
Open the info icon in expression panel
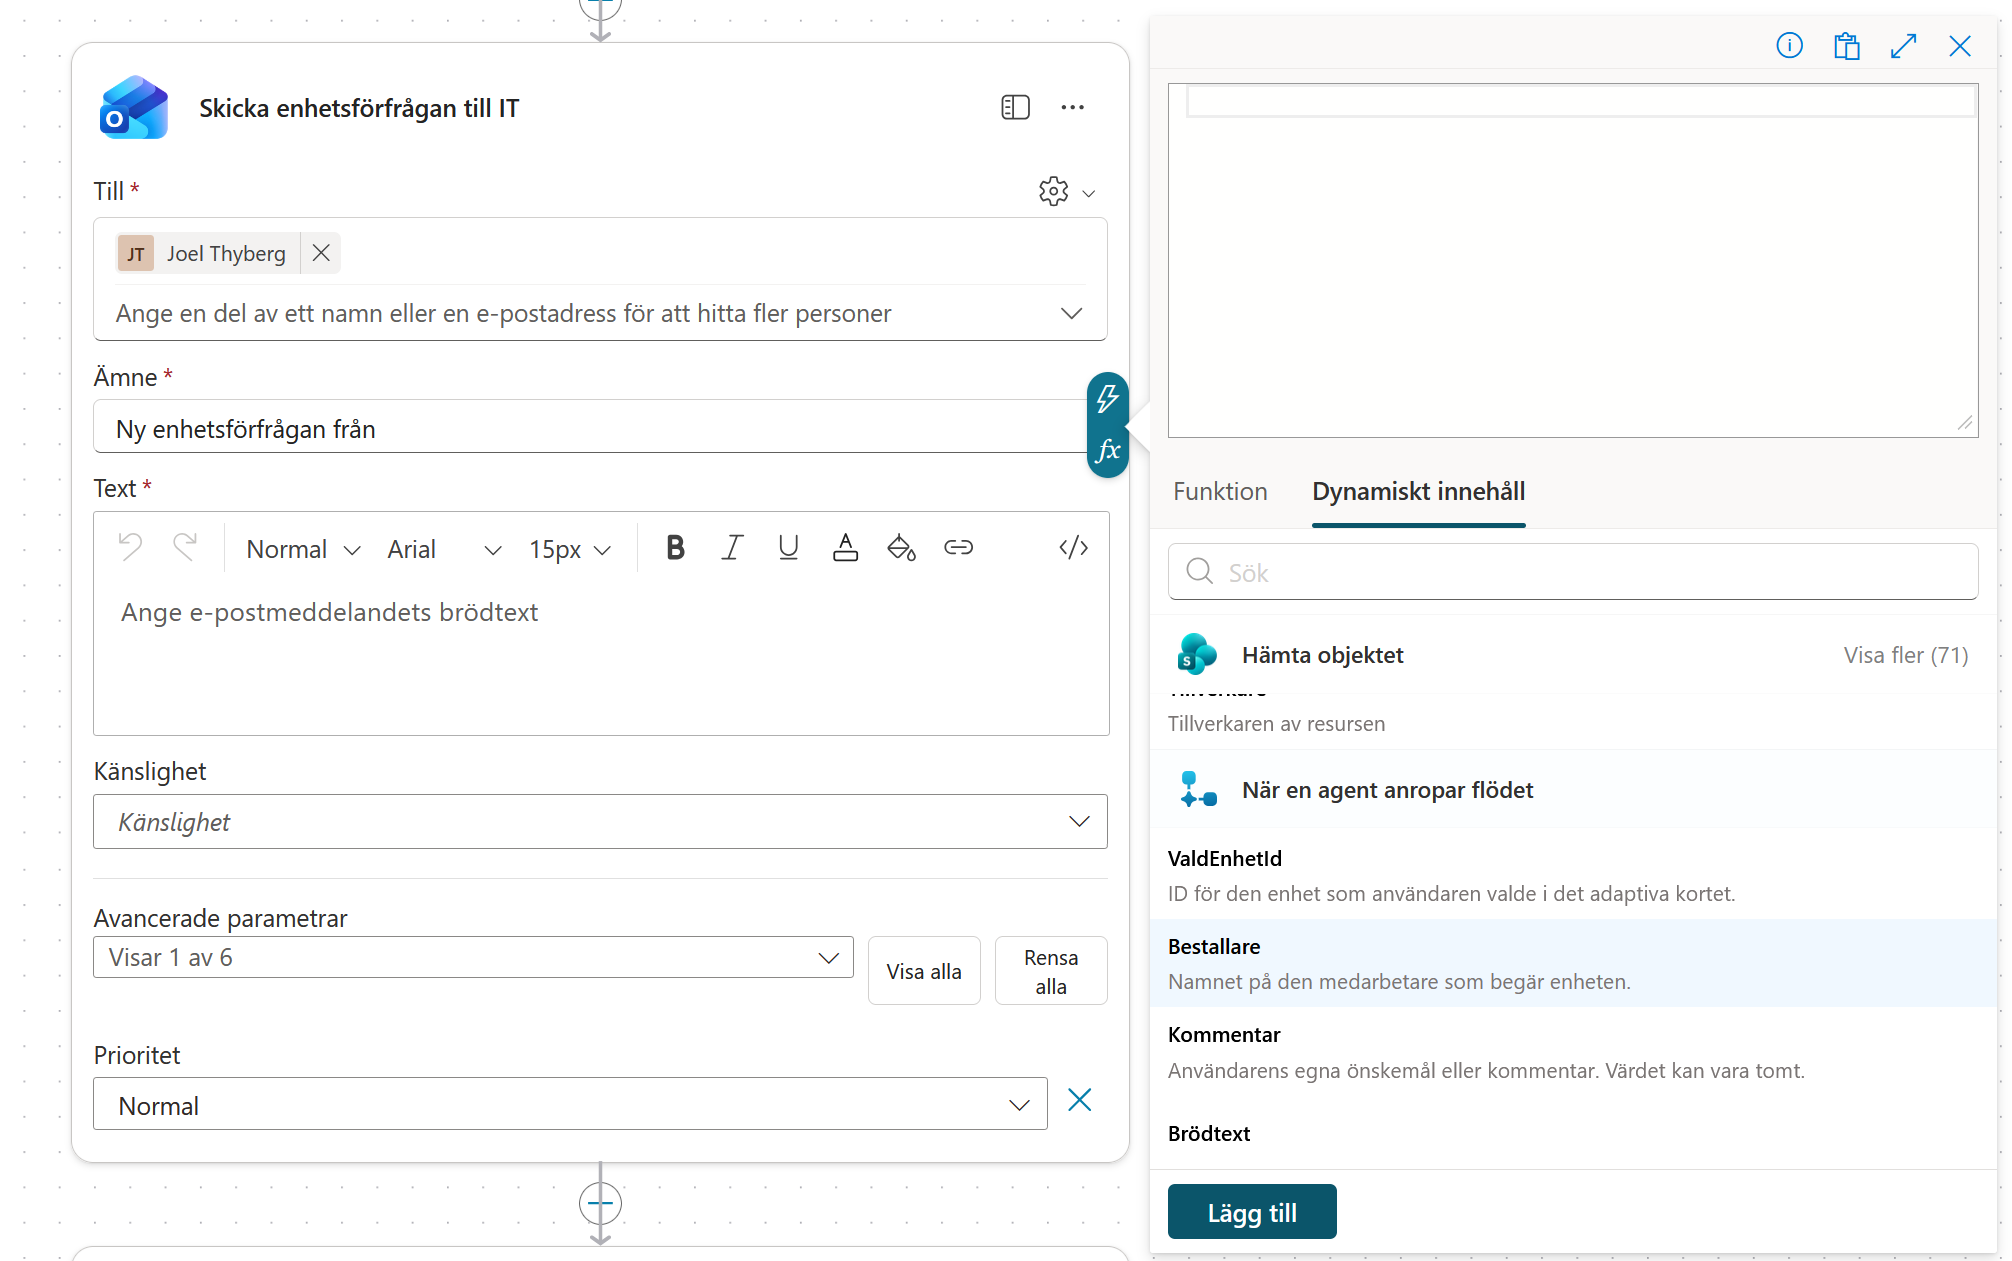[1789, 45]
